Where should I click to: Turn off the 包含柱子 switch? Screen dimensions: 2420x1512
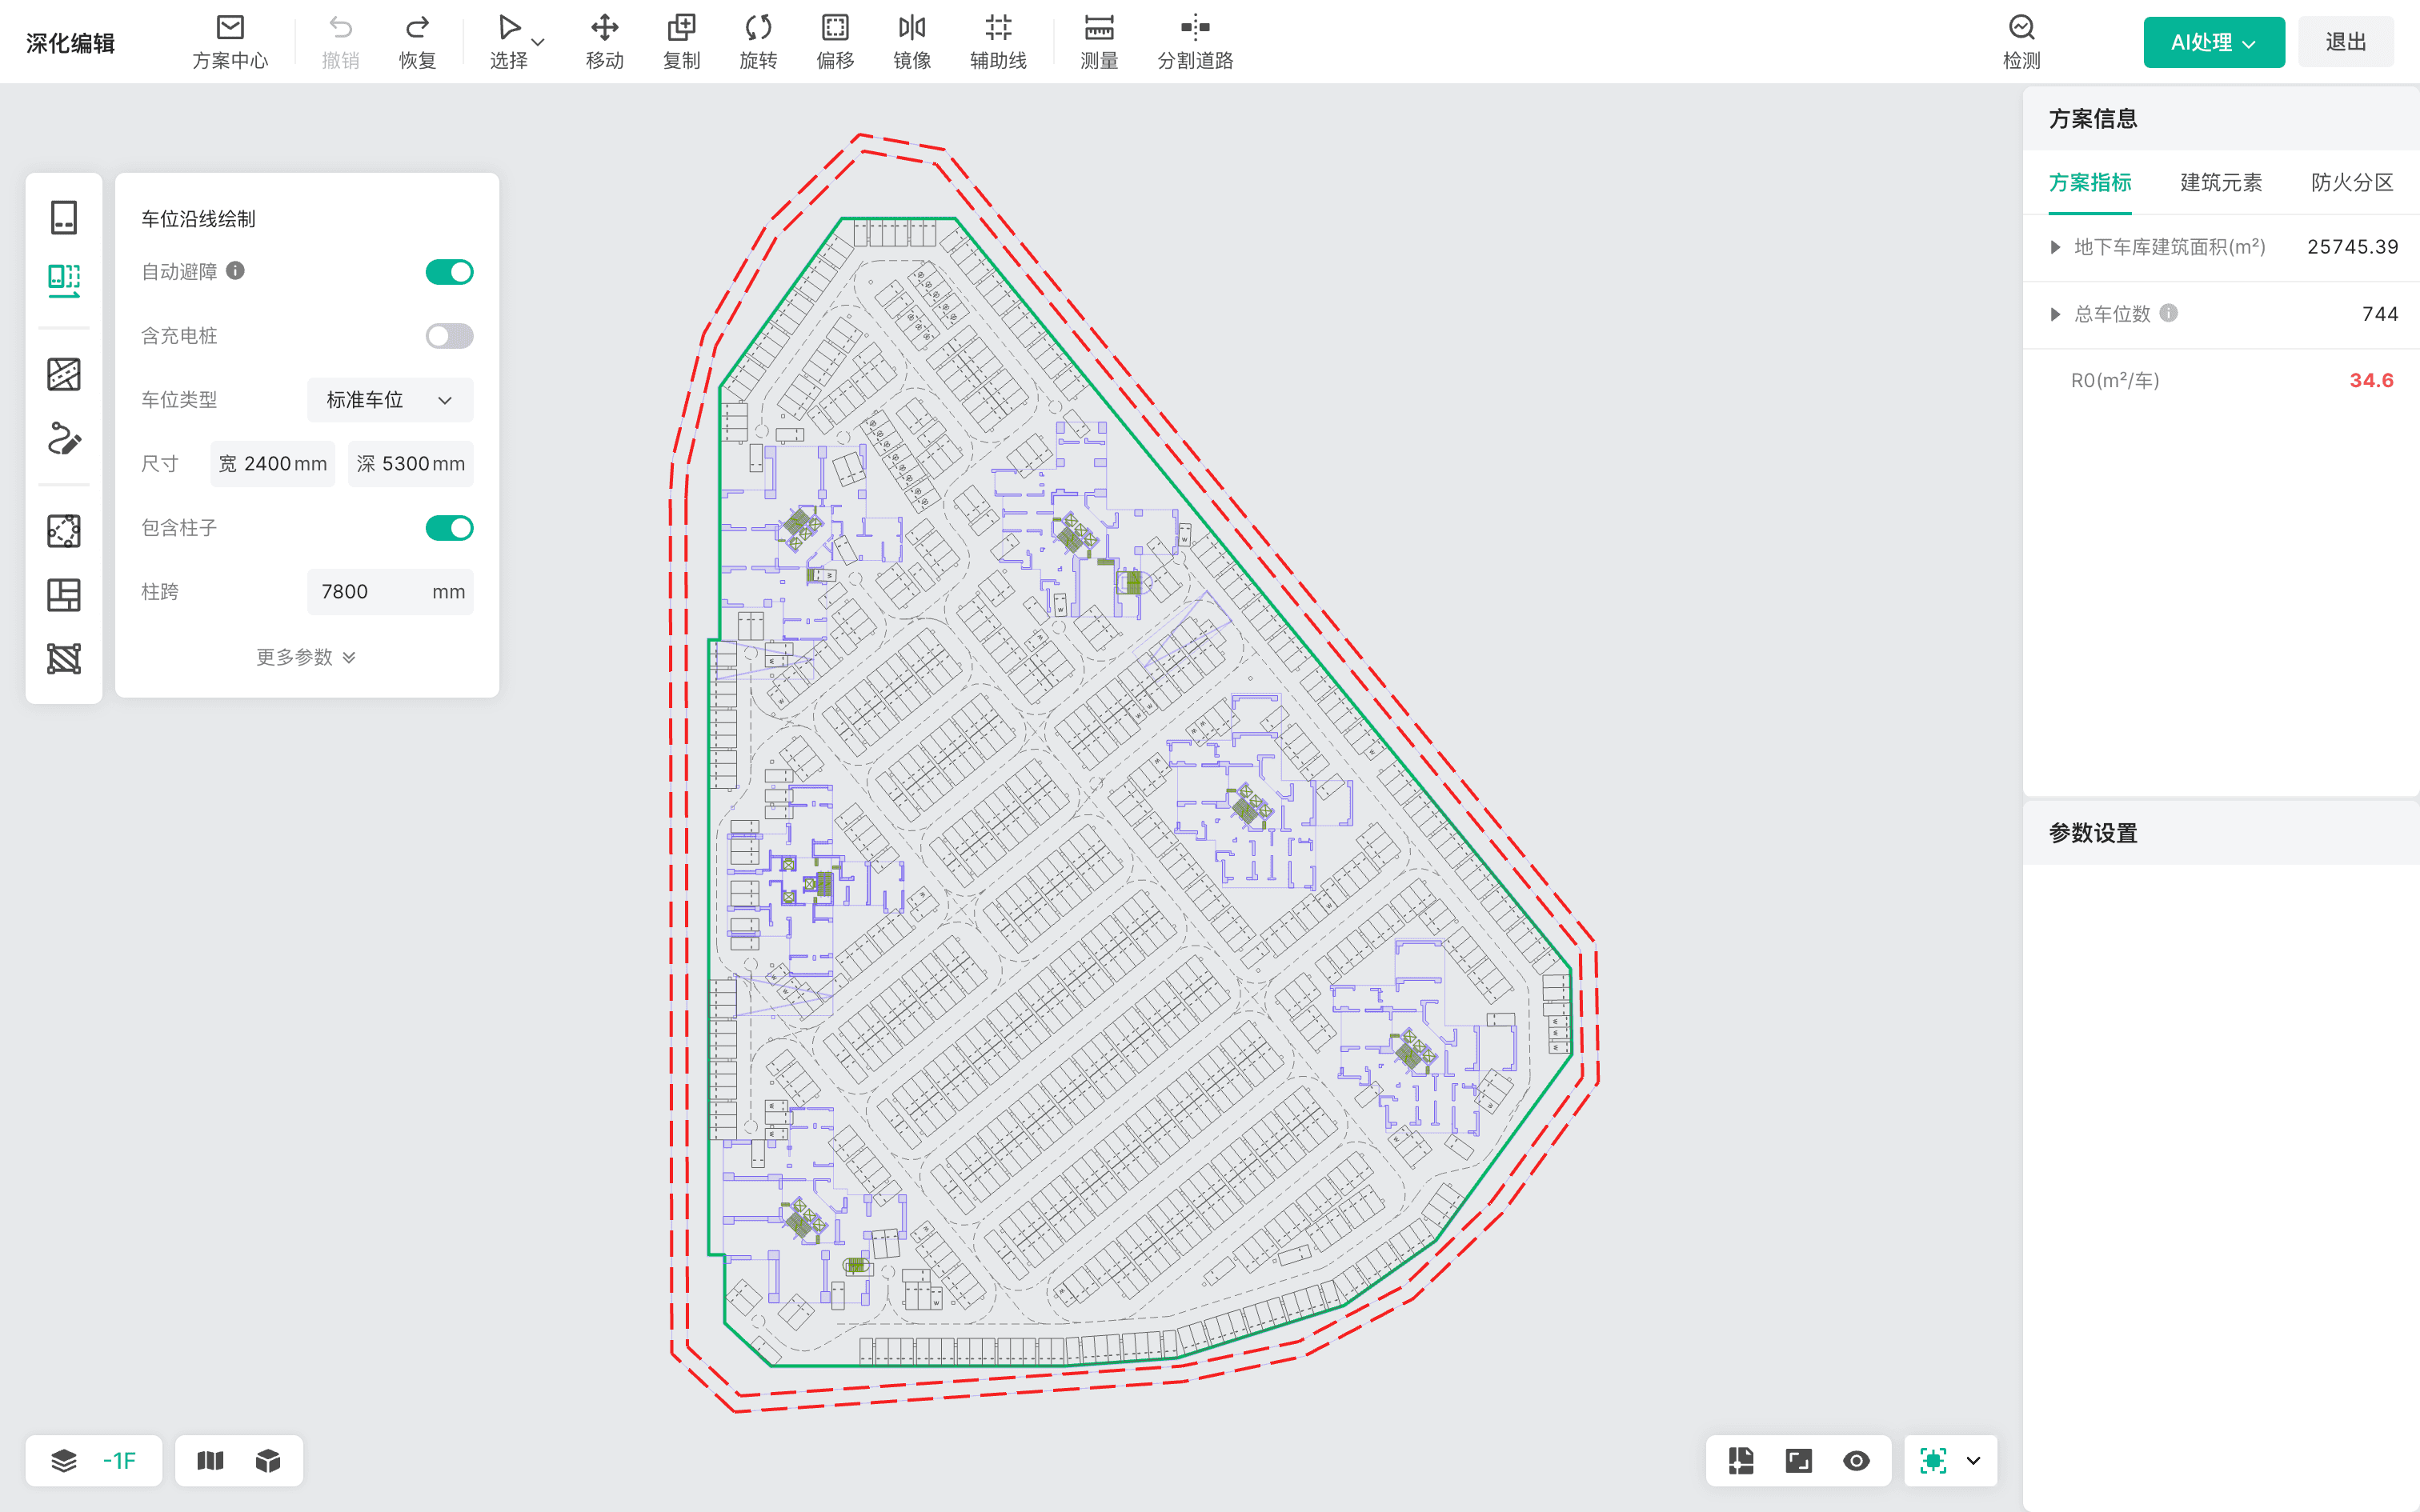(449, 528)
